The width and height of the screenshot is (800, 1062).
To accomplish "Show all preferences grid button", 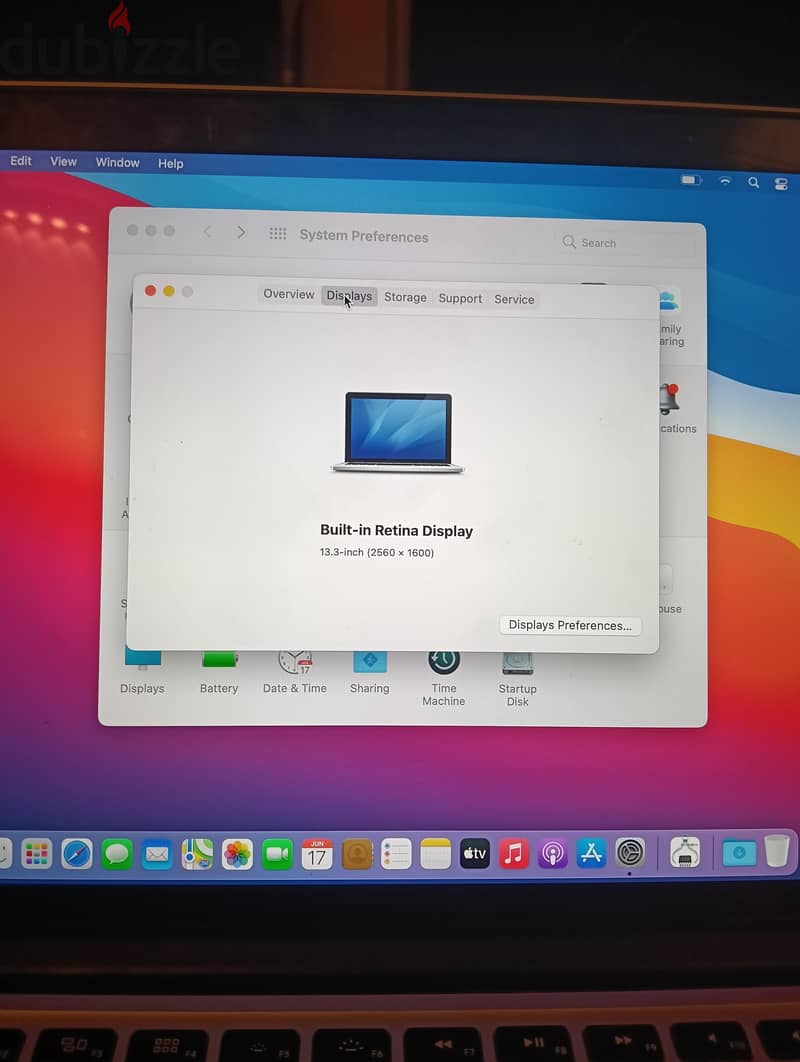I will (x=278, y=234).
